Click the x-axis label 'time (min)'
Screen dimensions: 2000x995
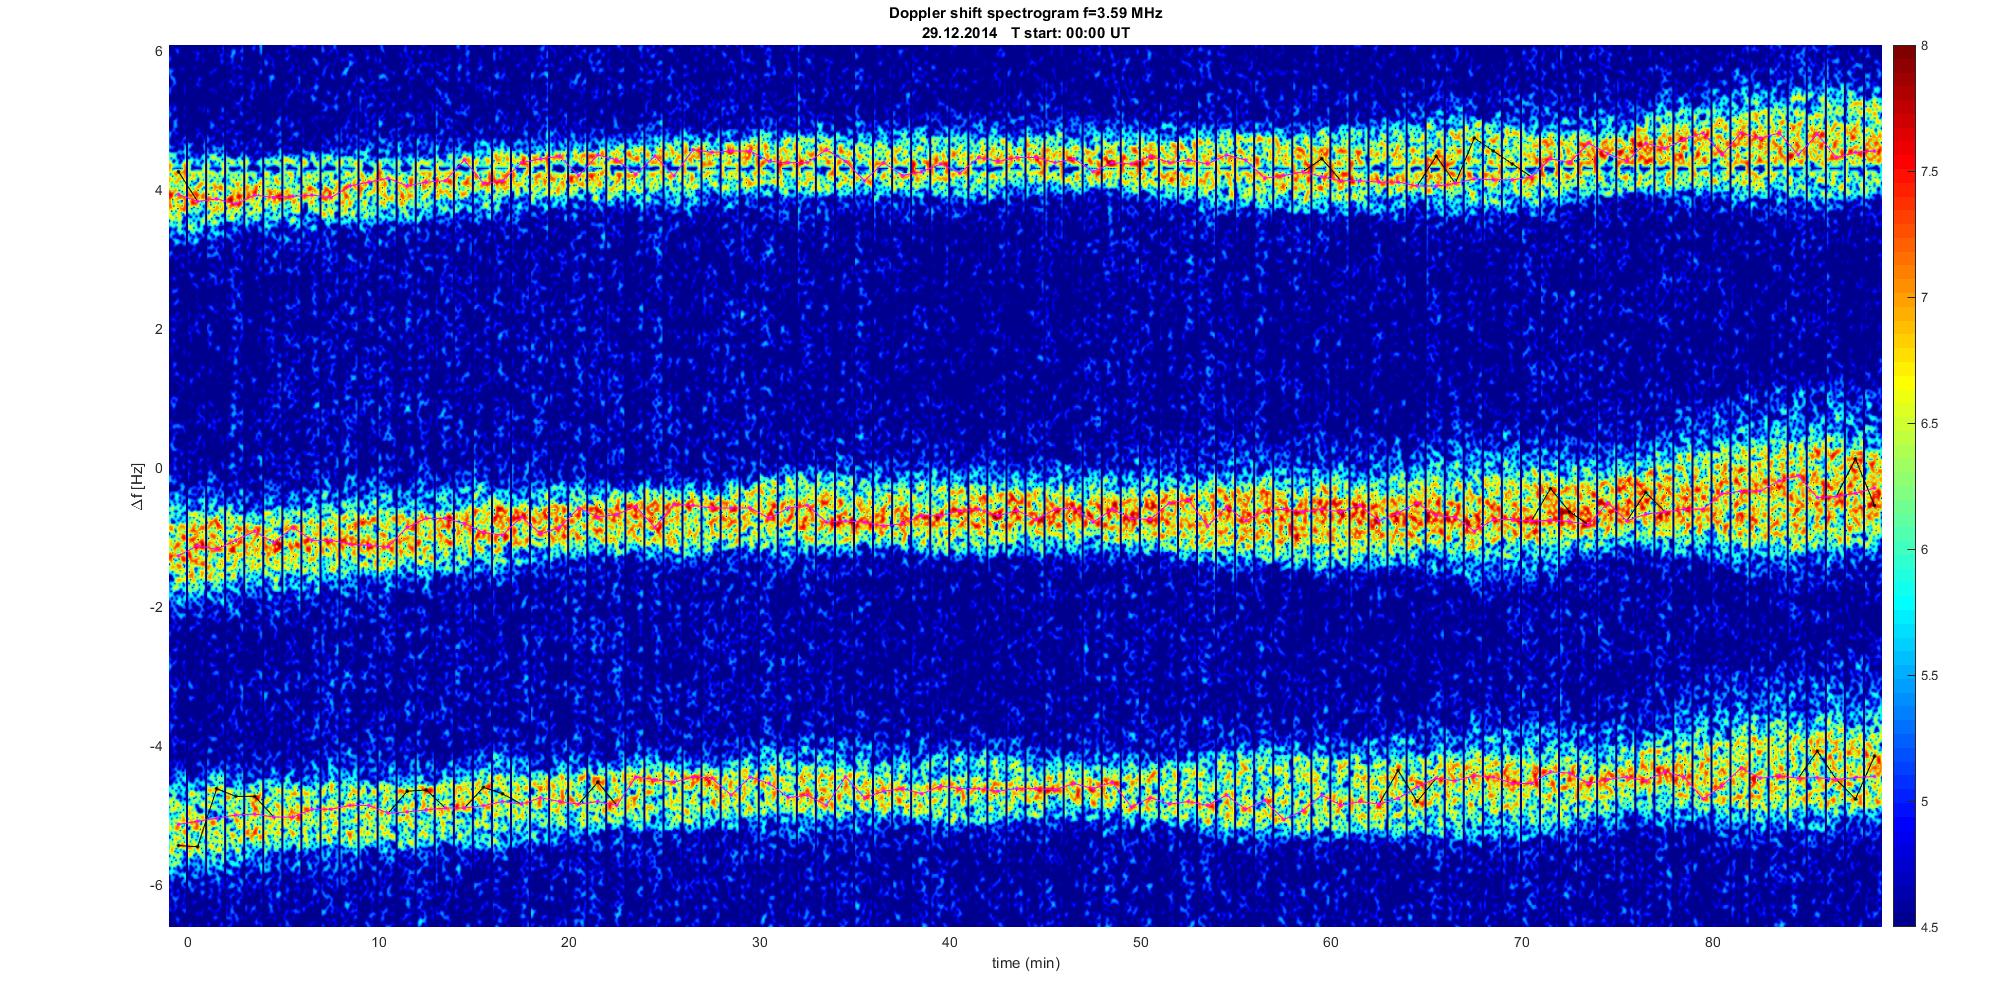[1025, 963]
